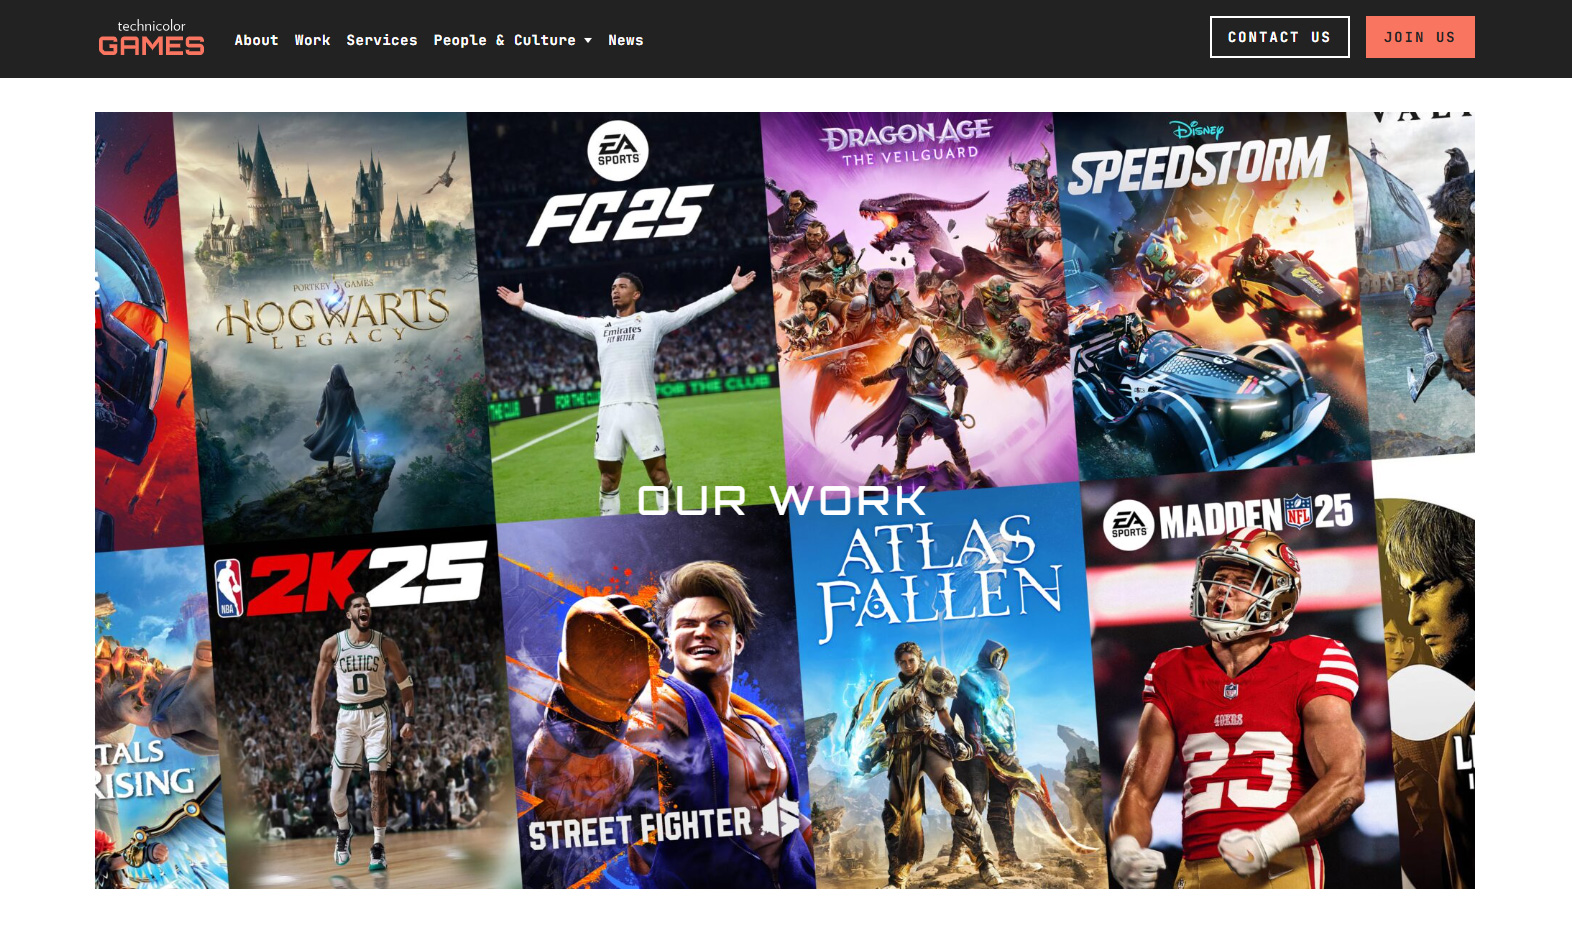Click the NBA logo on 2K25 cover
1572x948 pixels.
[x=229, y=588]
